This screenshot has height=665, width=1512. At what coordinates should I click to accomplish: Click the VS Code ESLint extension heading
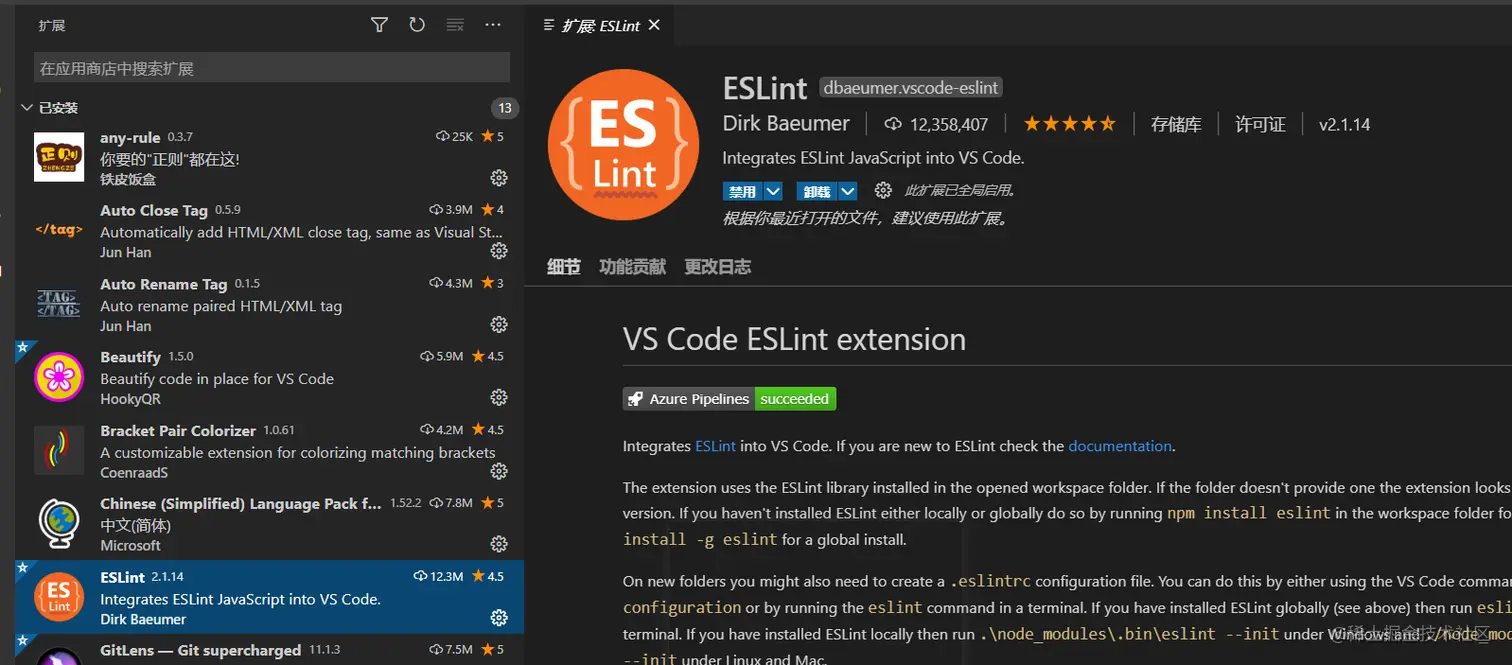794,339
